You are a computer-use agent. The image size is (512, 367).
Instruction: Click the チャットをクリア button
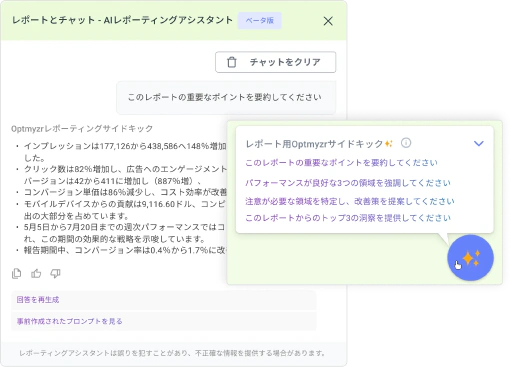(x=275, y=62)
